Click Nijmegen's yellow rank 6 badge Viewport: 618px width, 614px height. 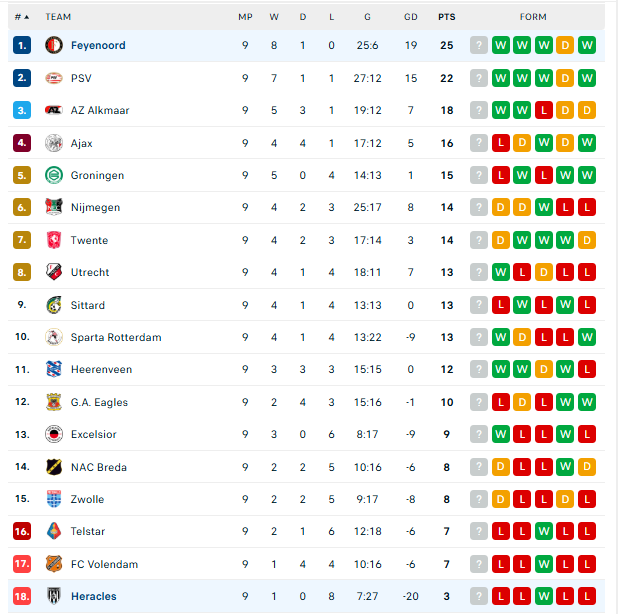coord(22,208)
